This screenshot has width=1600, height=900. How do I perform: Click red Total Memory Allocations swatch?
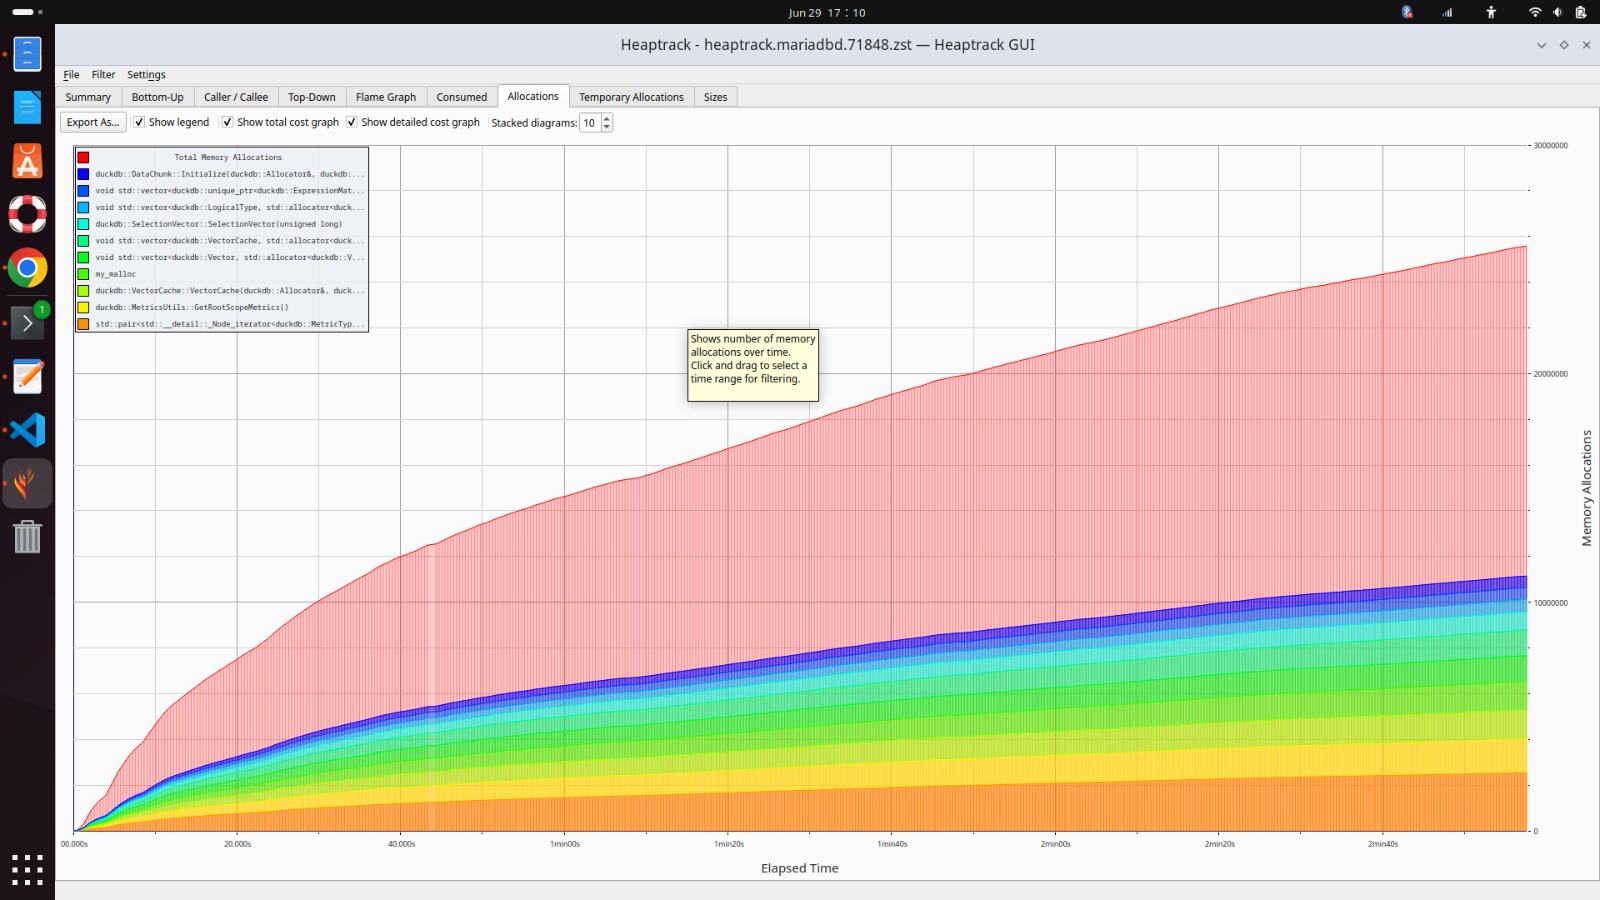click(83, 157)
